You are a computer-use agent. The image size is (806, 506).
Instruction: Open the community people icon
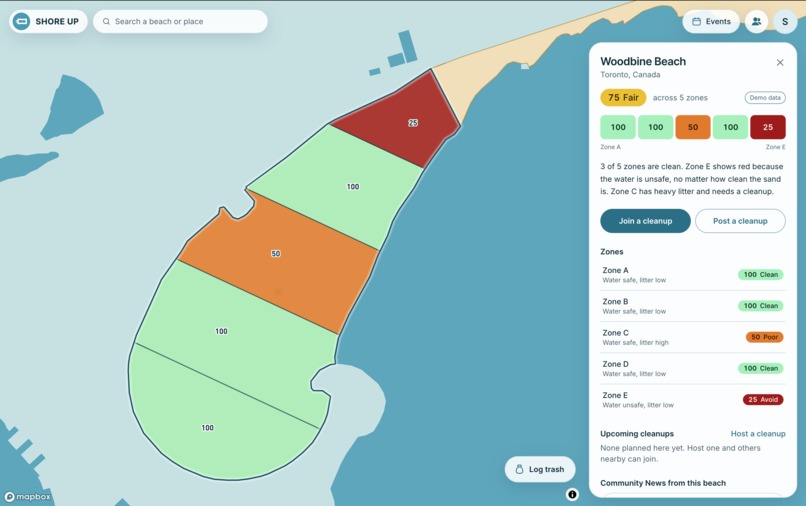(x=756, y=22)
